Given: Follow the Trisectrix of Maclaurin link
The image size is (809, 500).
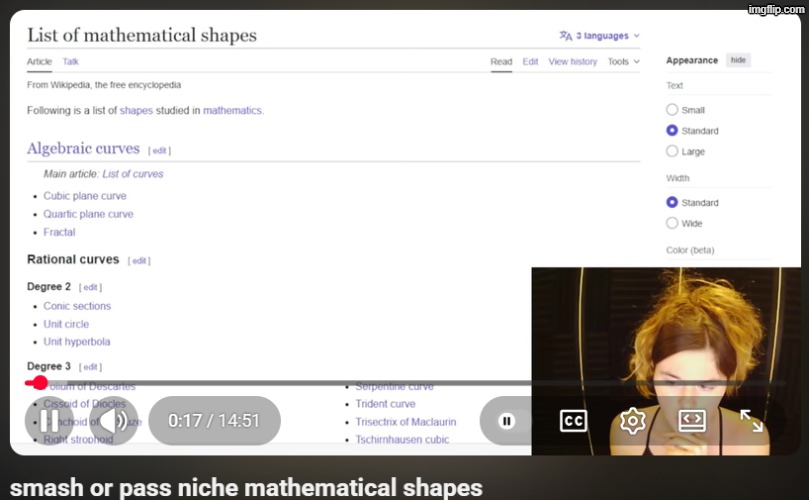Looking at the screenshot, I should click(405, 422).
